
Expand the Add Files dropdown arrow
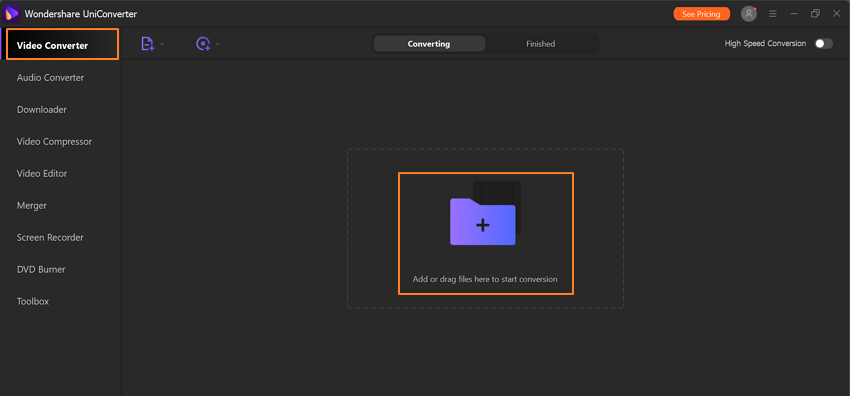pyautogui.click(x=162, y=44)
